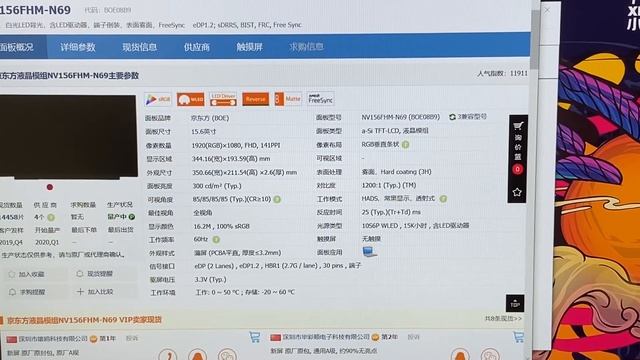Click the NV156FHM-N69 (BOE0889) model value
Image resolution: width=640 pixels, height=360 pixels.
(x=401, y=117)
